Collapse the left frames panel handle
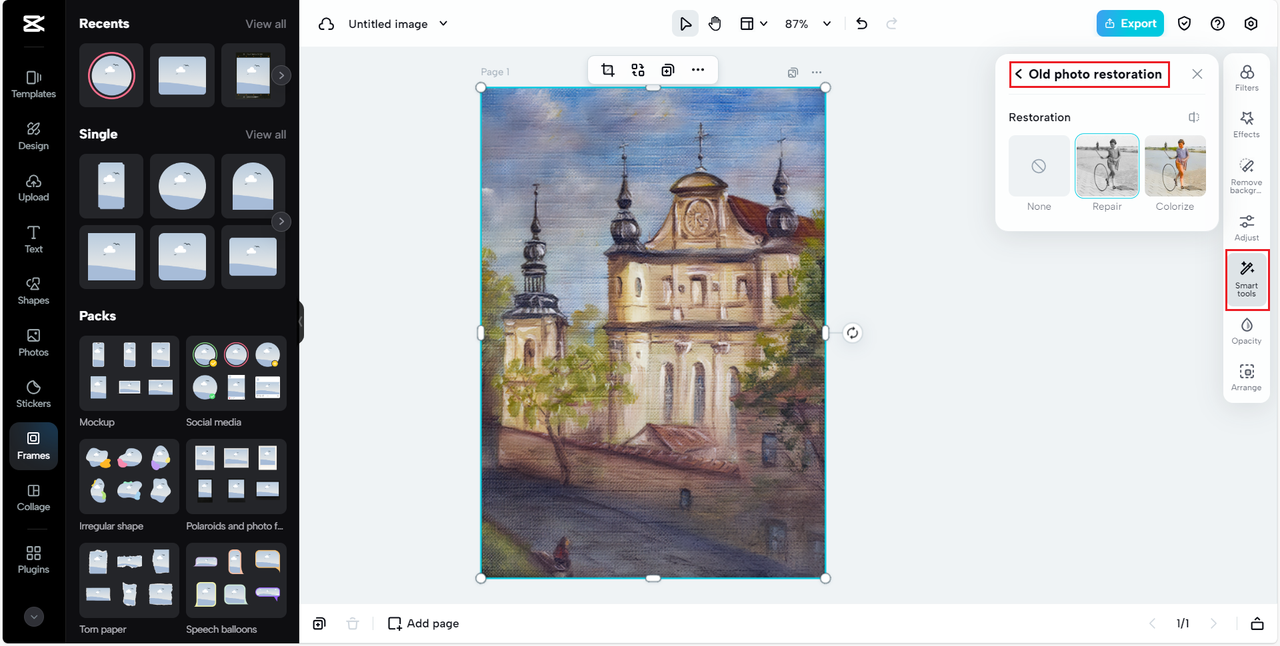The width and height of the screenshot is (1280, 646). click(300, 322)
